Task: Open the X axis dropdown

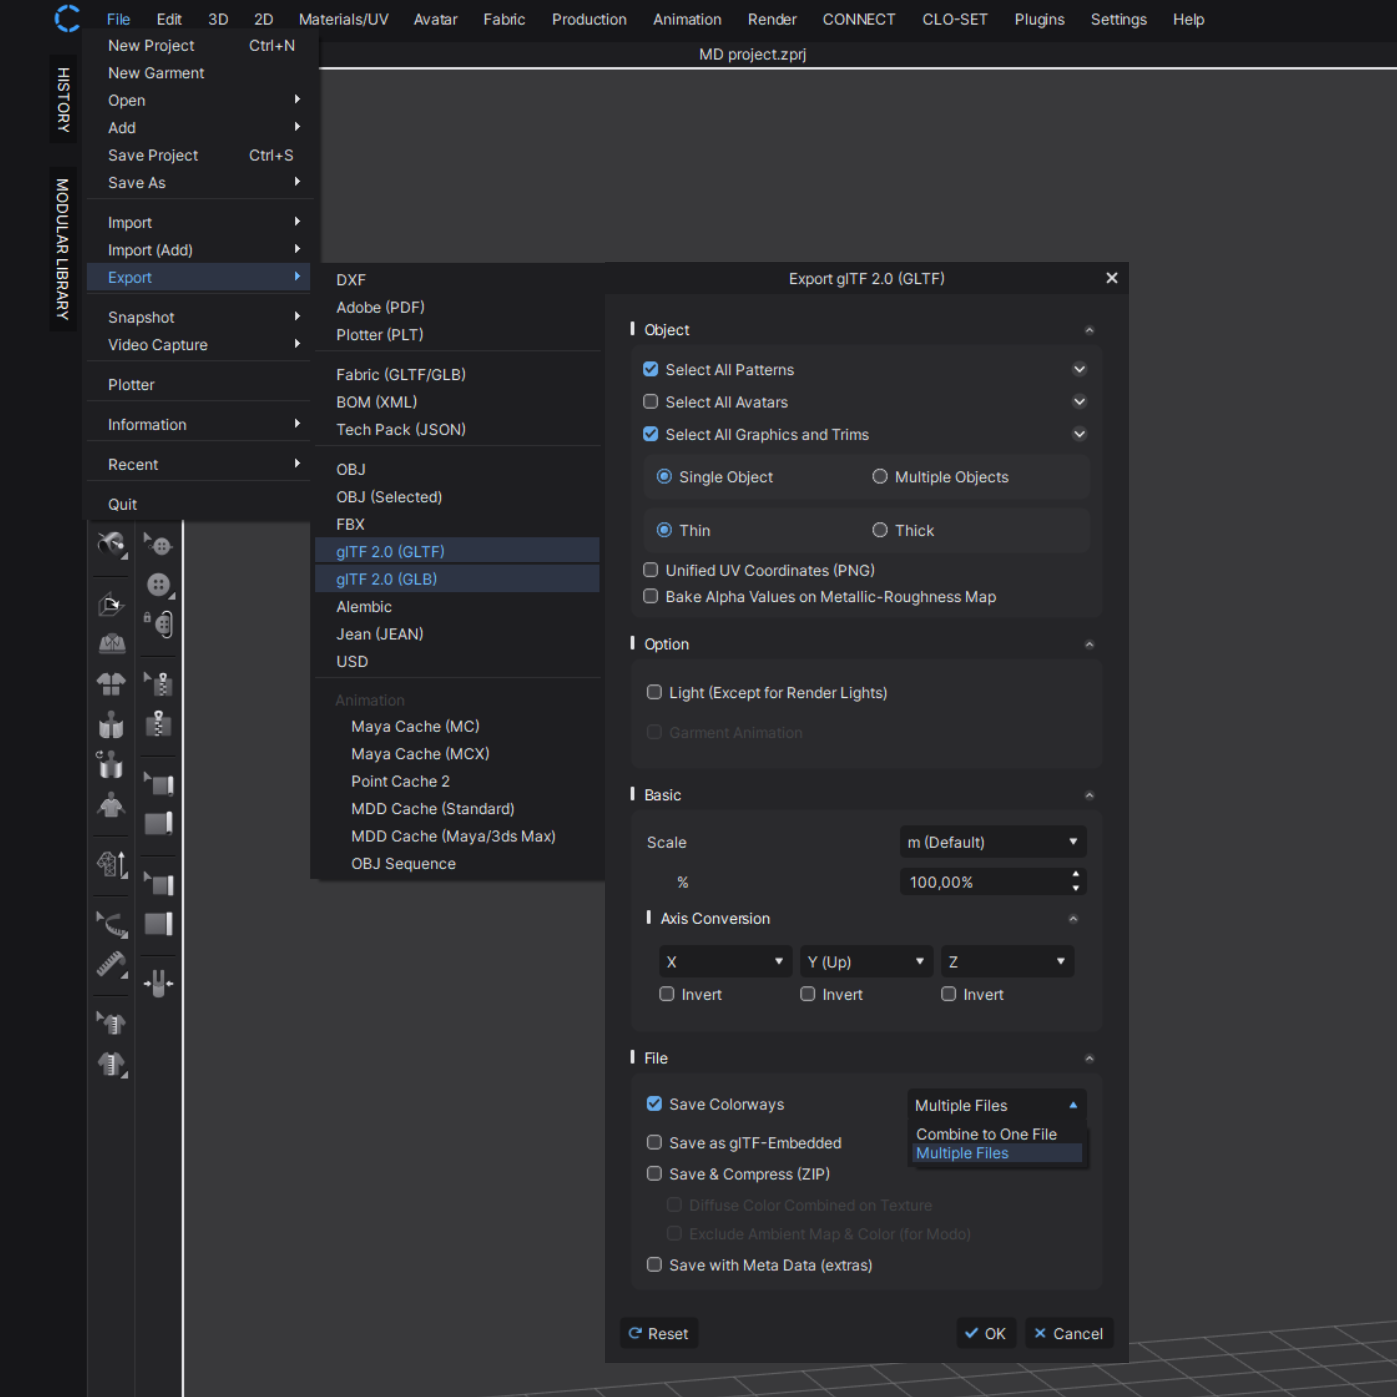Action: click(x=725, y=962)
